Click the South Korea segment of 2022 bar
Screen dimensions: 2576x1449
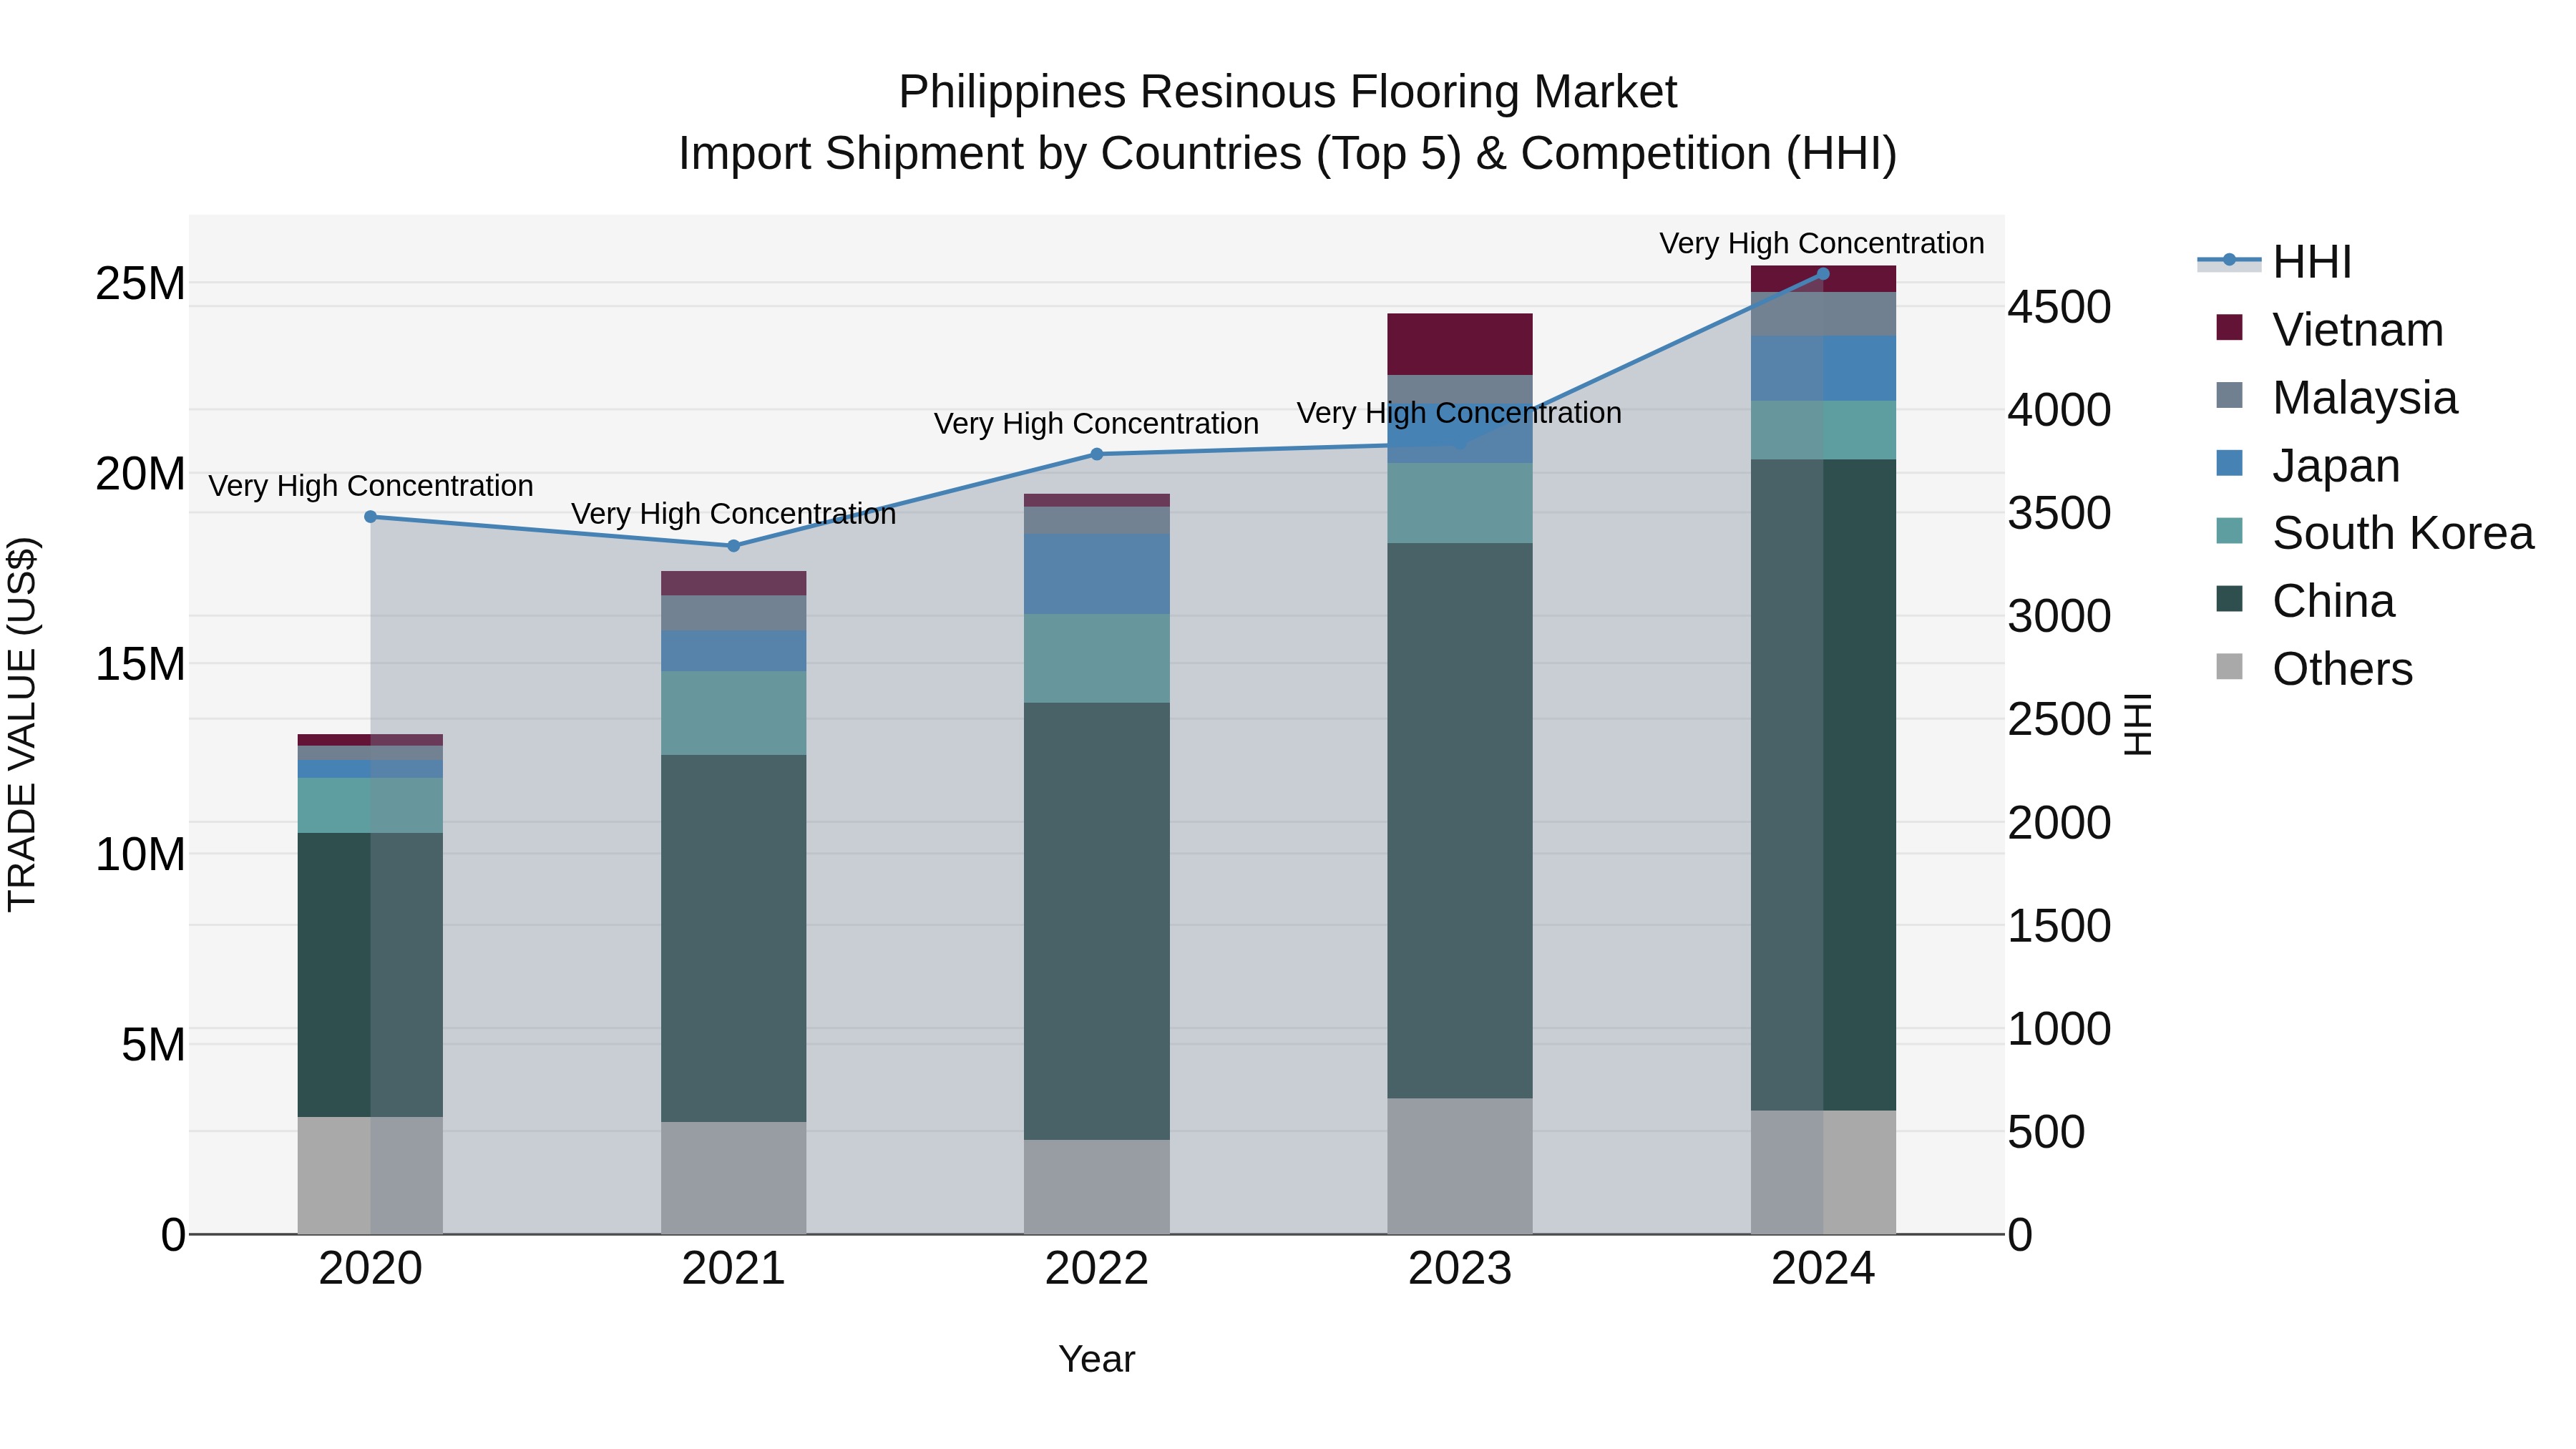(x=1096, y=658)
